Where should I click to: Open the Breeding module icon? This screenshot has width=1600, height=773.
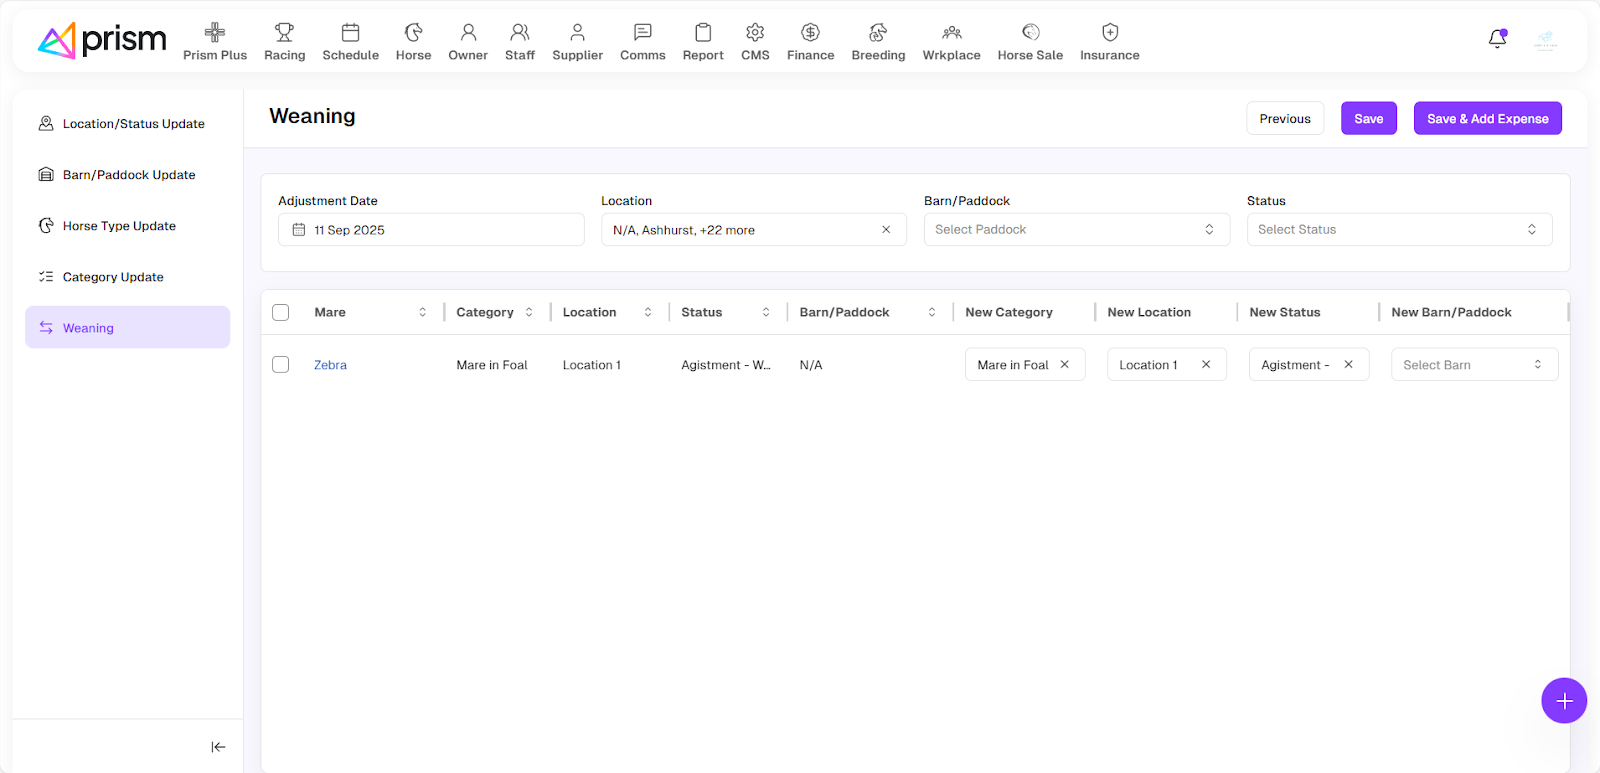tap(877, 33)
